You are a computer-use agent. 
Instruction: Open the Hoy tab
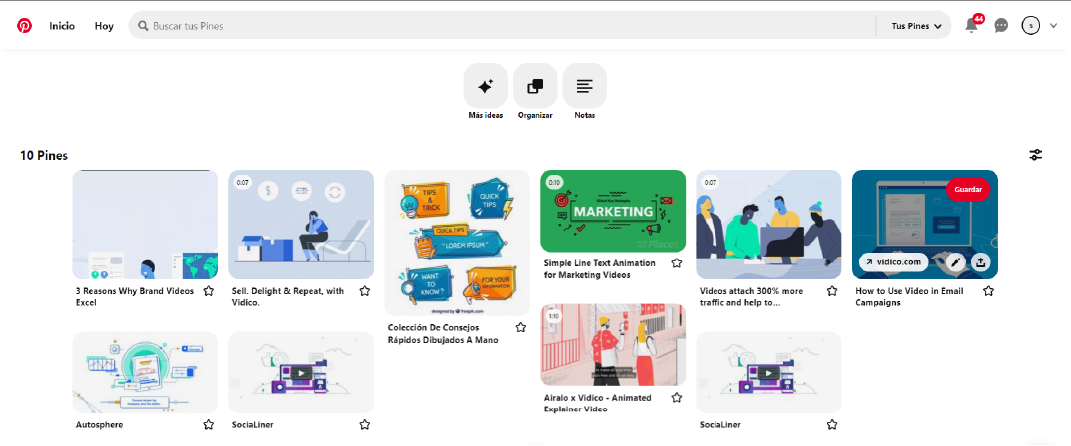(x=104, y=26)
